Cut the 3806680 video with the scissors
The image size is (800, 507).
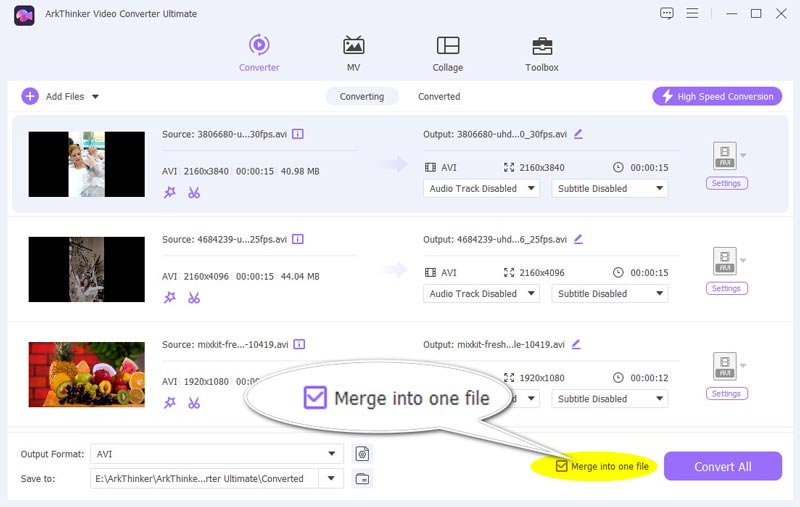point(194,192)
